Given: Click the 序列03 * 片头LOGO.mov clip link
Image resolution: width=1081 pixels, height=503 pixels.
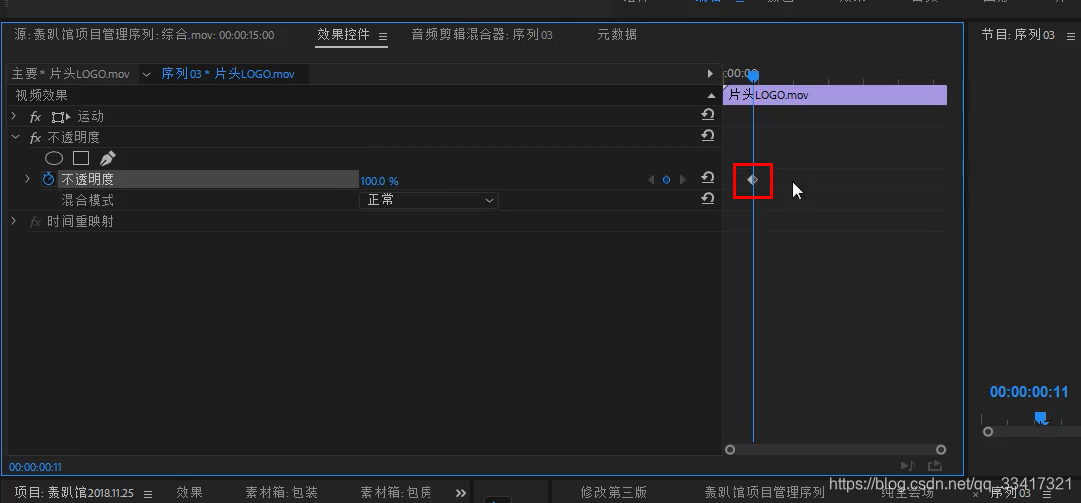Looking at the screenshot, I should click(x=228, y=74).
